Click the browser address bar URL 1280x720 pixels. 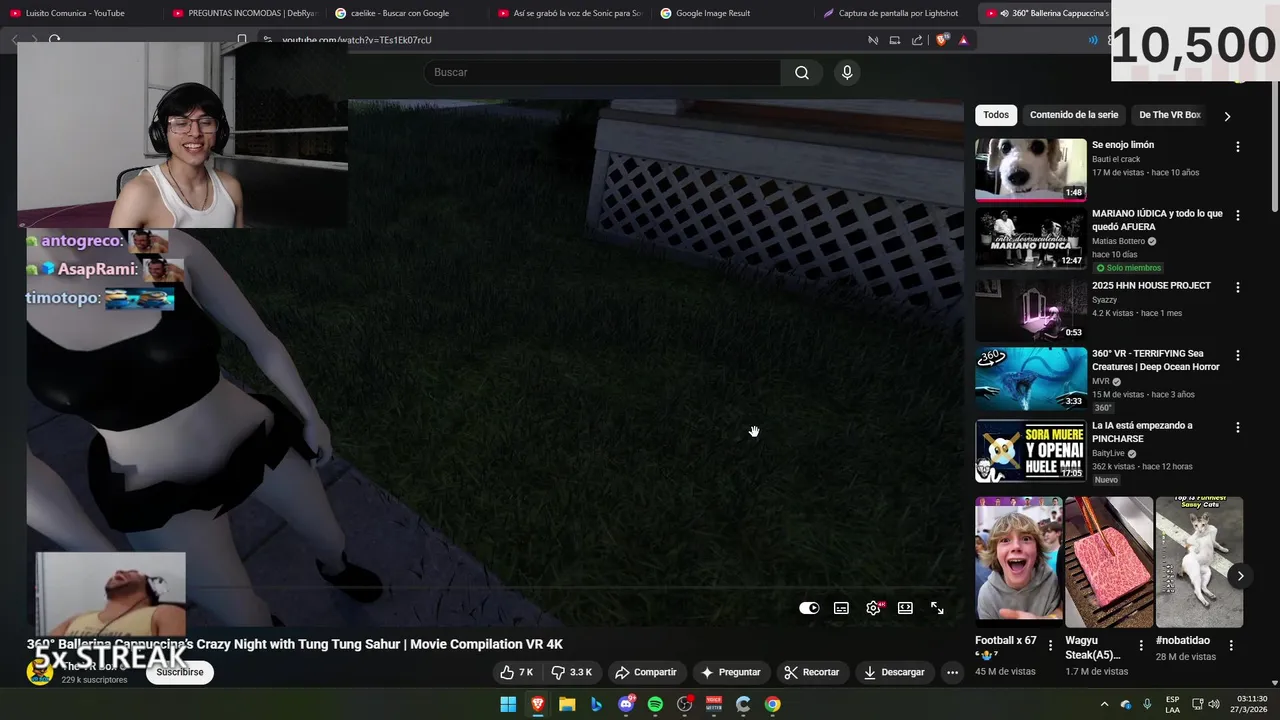coord(357,40)
